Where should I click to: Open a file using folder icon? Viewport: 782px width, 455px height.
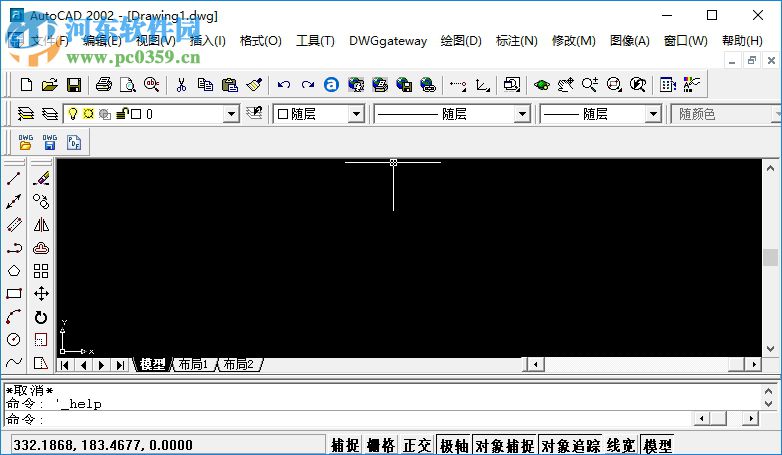click(50, 85)
